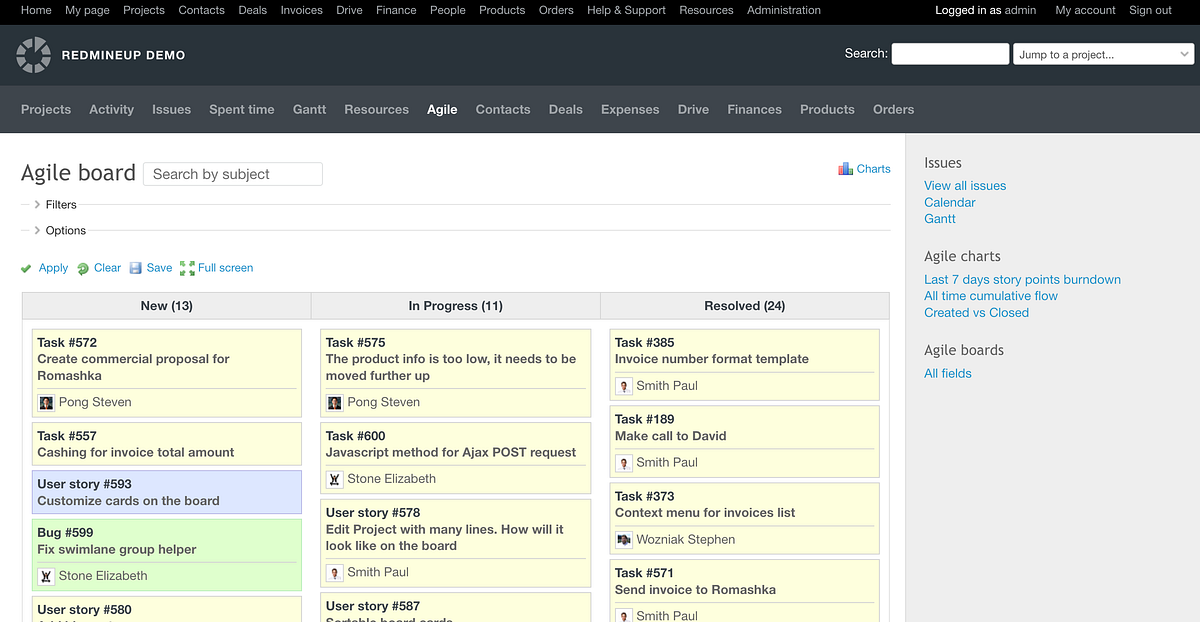This screenshot has height=622, width=1200.
Task: Click Sign out
Action: click(1149, 10)
